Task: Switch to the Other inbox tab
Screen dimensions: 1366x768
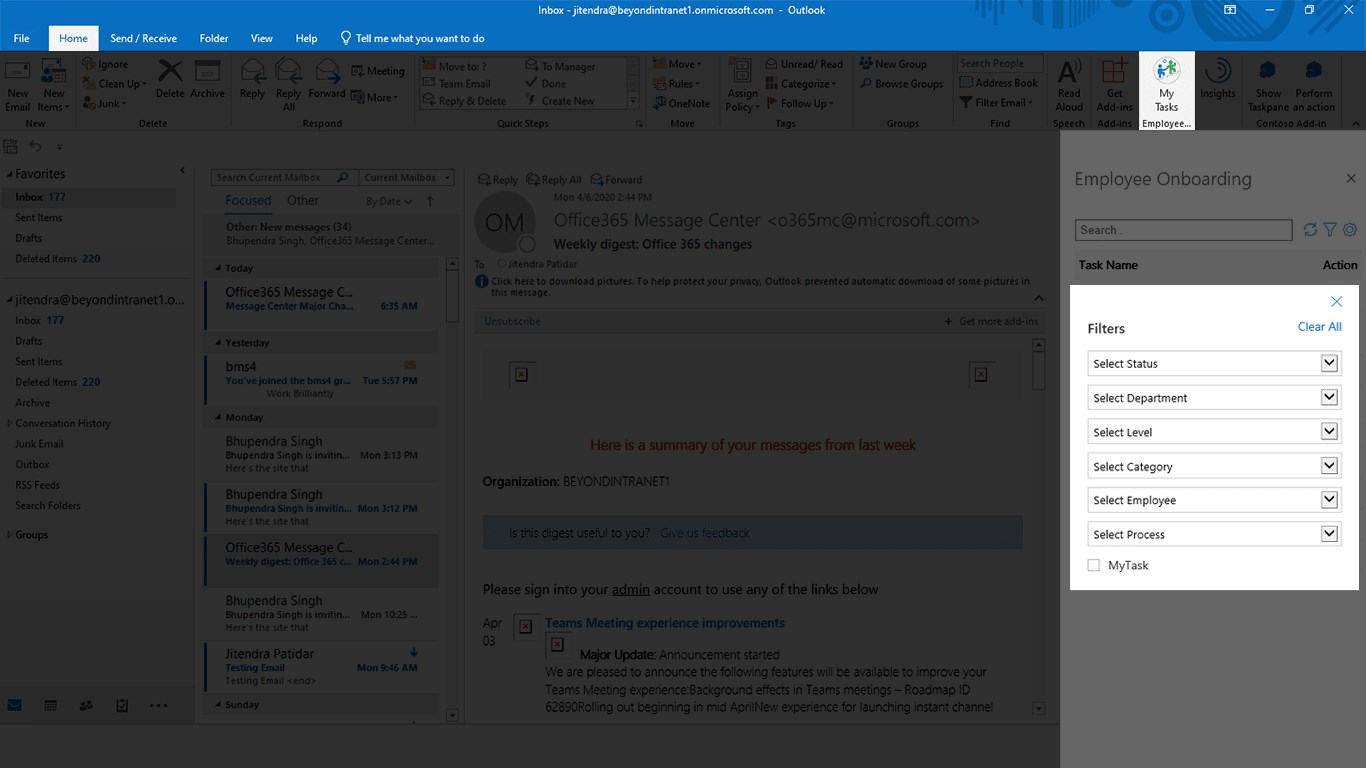Action: tap(303, 200)
